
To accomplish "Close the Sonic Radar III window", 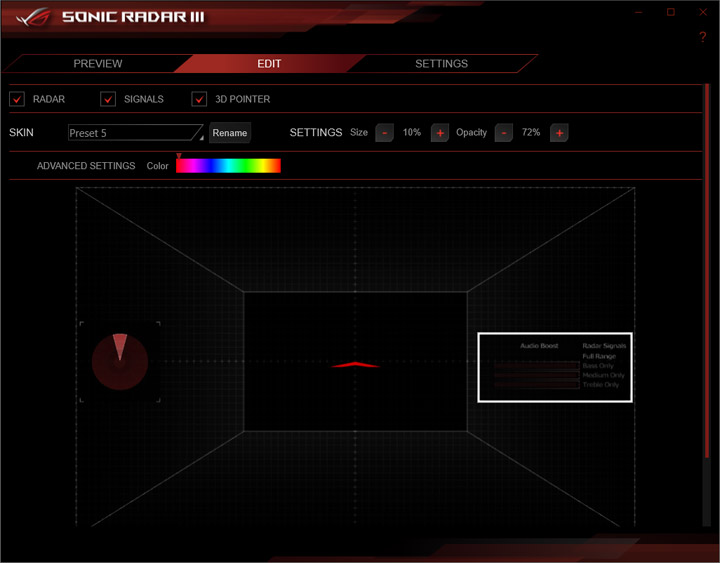I will click(x=703, y=12).
